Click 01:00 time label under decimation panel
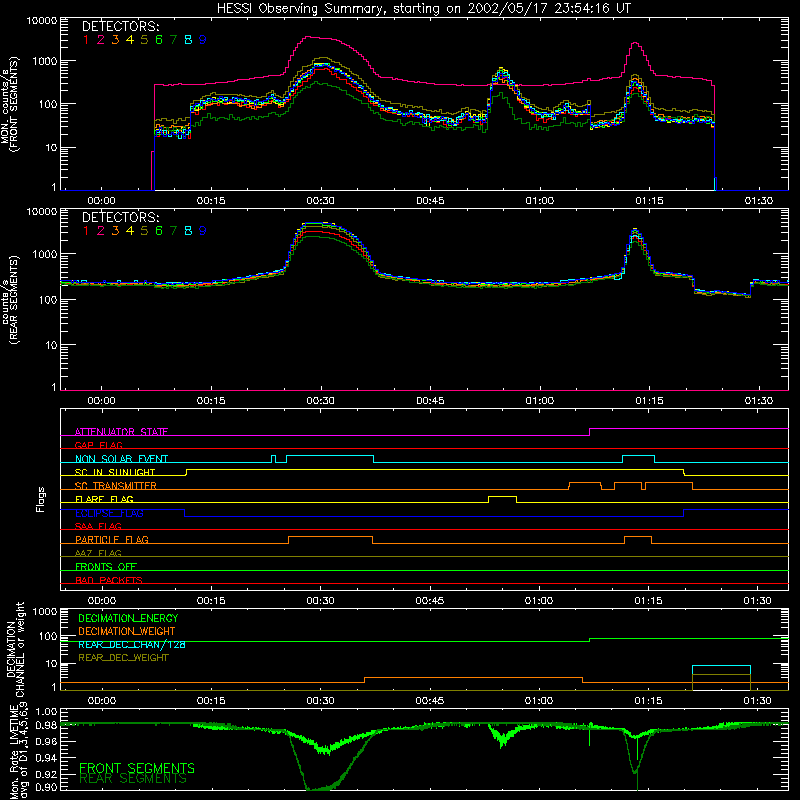The height and width of the screenshot is (800, 800). tap(539, 701)
